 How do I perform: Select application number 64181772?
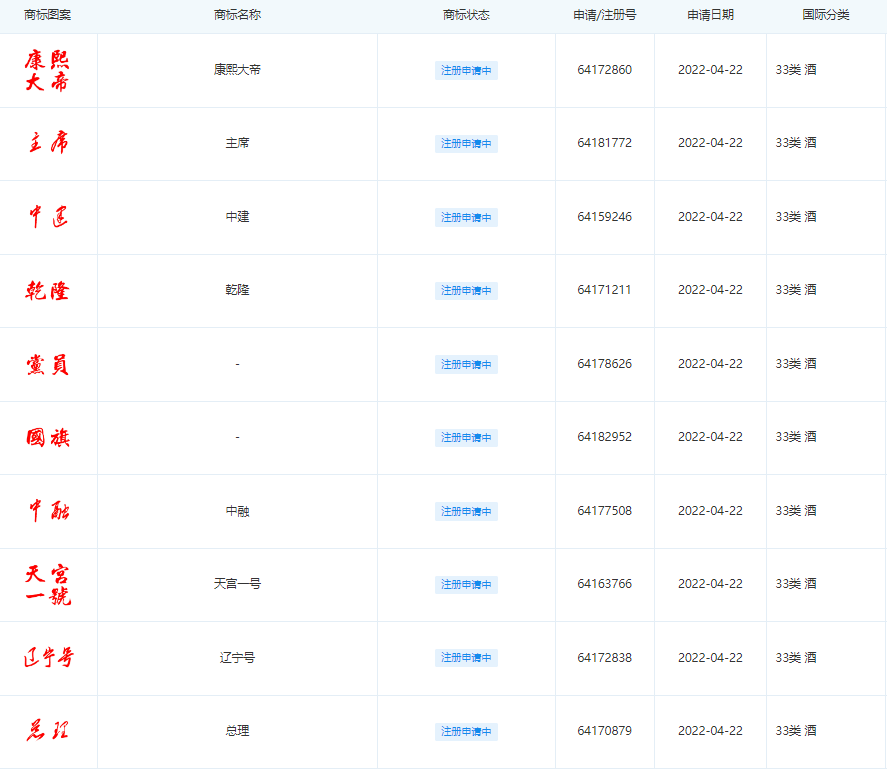605,143
